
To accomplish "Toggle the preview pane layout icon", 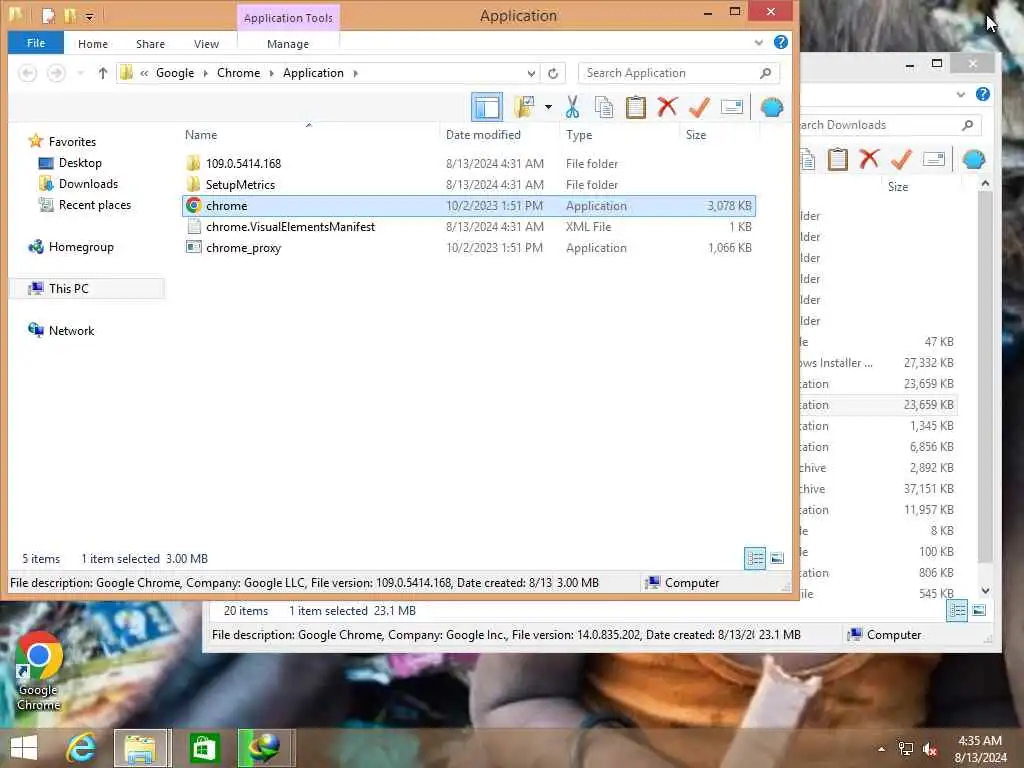I will click(487, 107).
